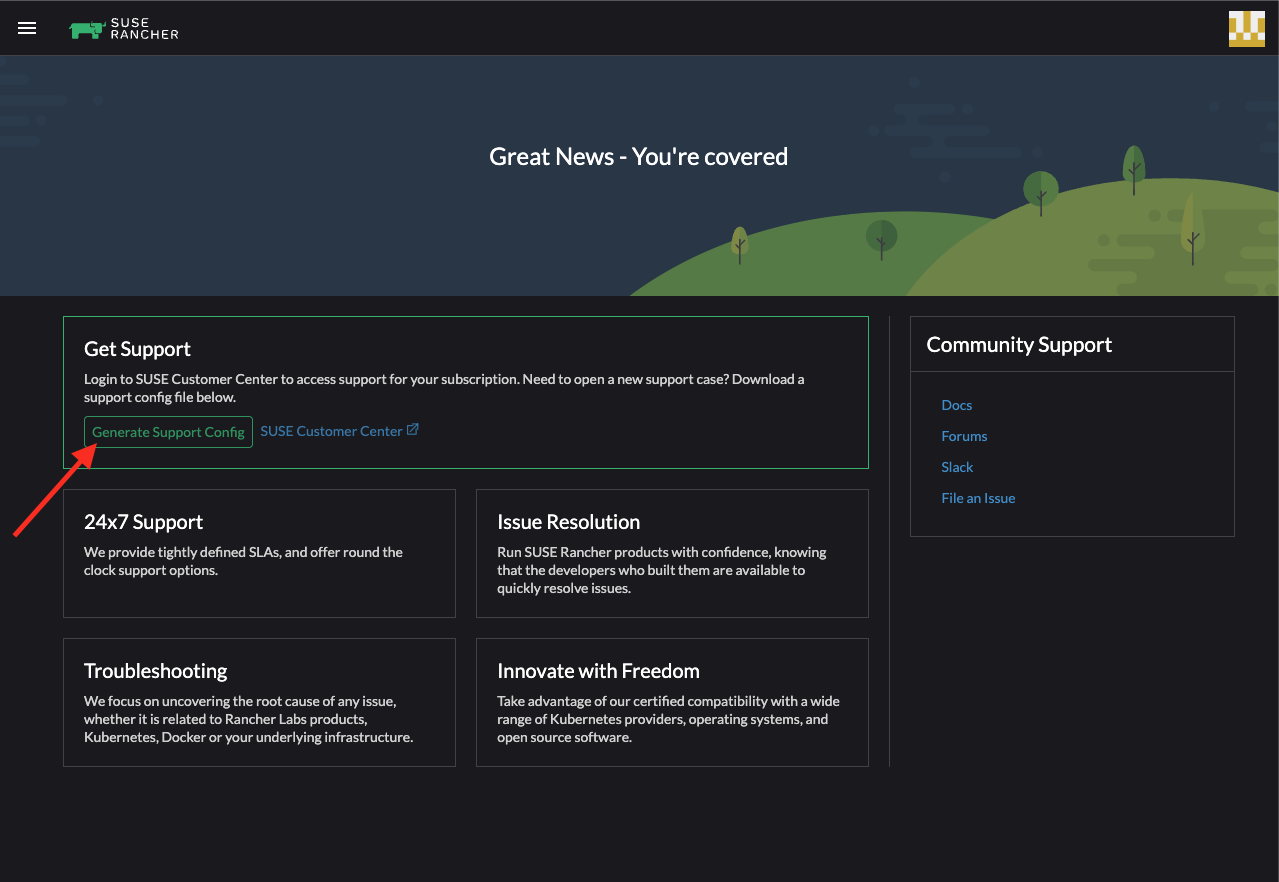Screen dimensions: 1279x882
Task: Open the hamburger navigation menu
Action: tap(27, 28)
